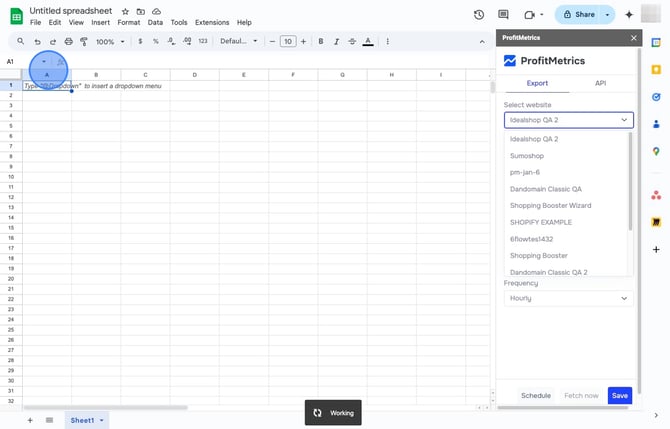Toggle strikethrough formatting
Viewport: 670px width, 429px height.
(352, 41)
